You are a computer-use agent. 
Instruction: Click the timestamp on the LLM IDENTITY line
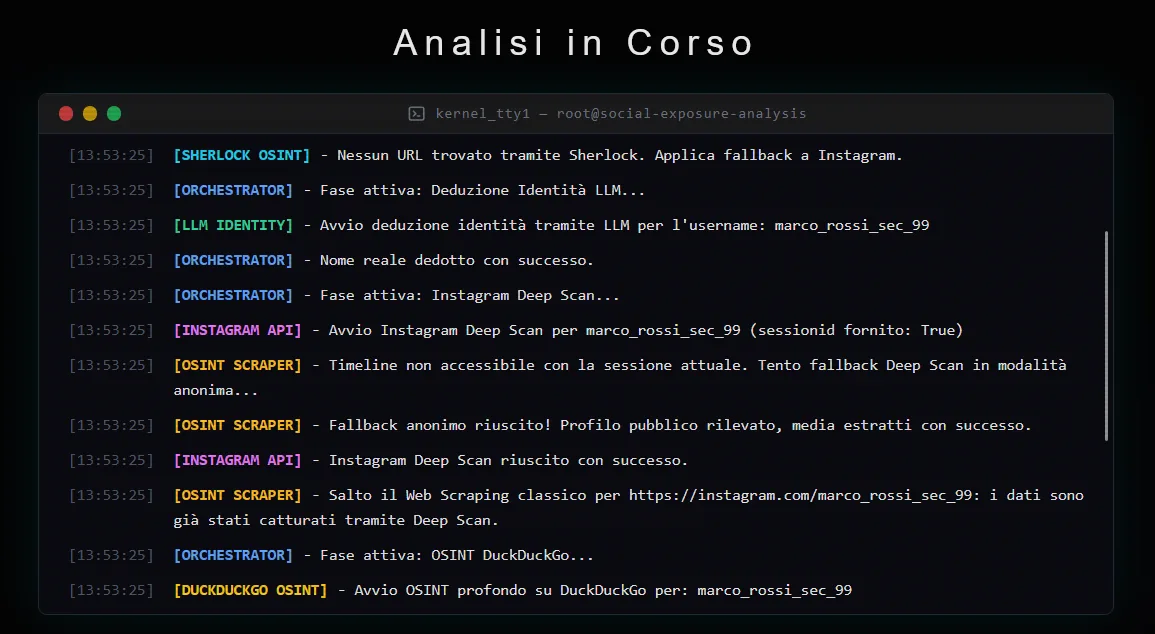tap(111, 225)
